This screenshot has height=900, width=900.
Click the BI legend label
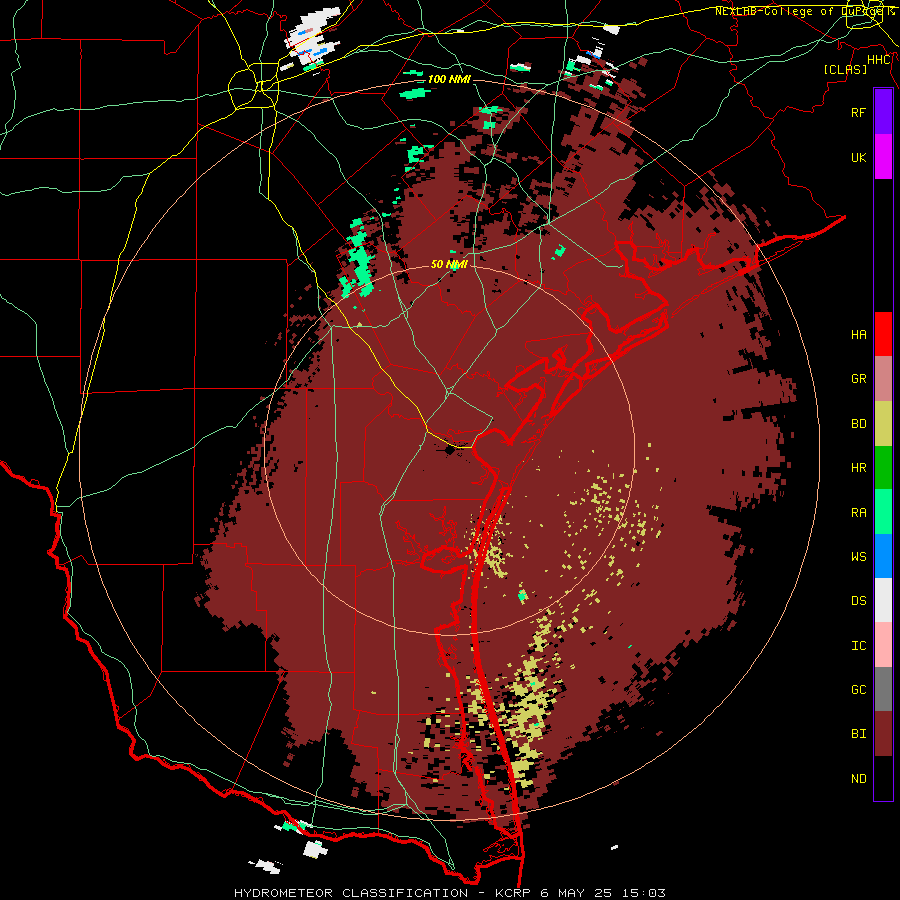858,734
